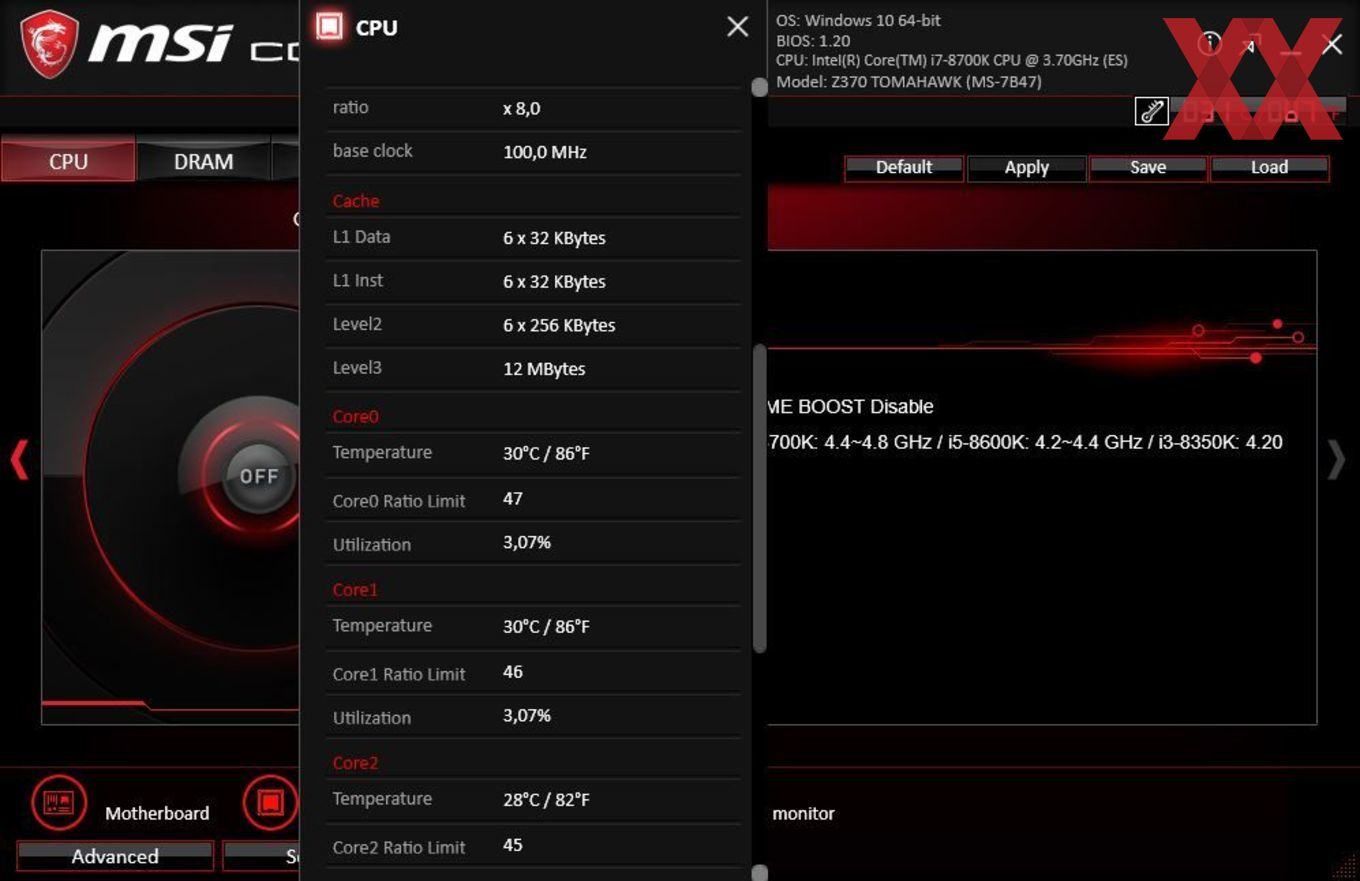Click the Motherboard label at bottom
The height and width of the screenshot is (881, 1360).
tap(157, 813)
